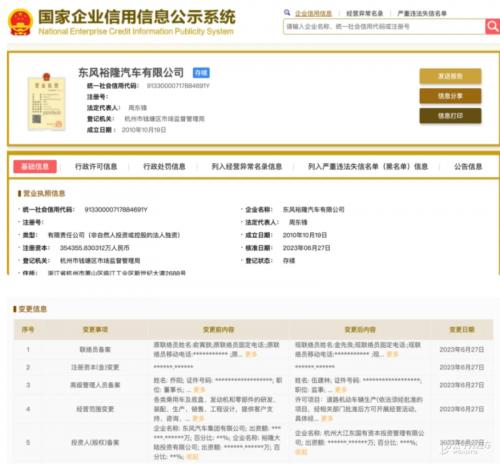Click the national emblem site logo
Viewport: 500px width, 464px height.
tap(20, 22)
